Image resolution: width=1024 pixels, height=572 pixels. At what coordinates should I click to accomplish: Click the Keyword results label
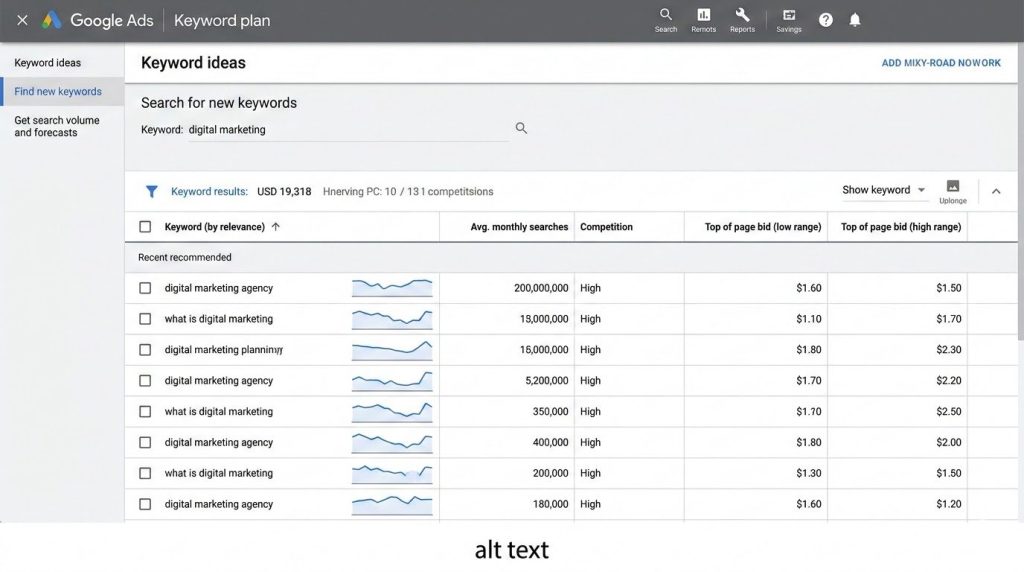pos(209,191)
